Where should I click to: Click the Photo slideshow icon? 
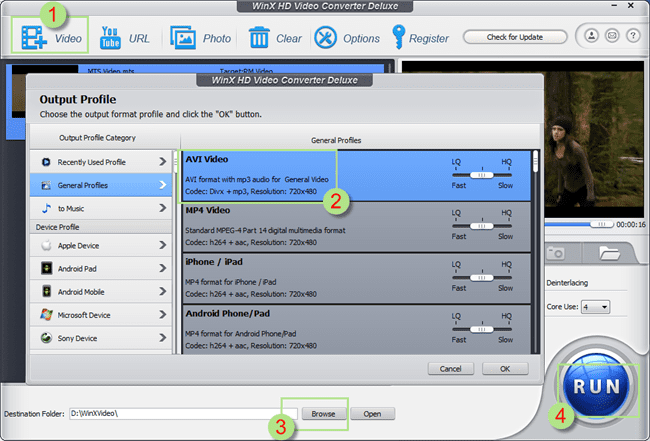click(x=183, y=38)
